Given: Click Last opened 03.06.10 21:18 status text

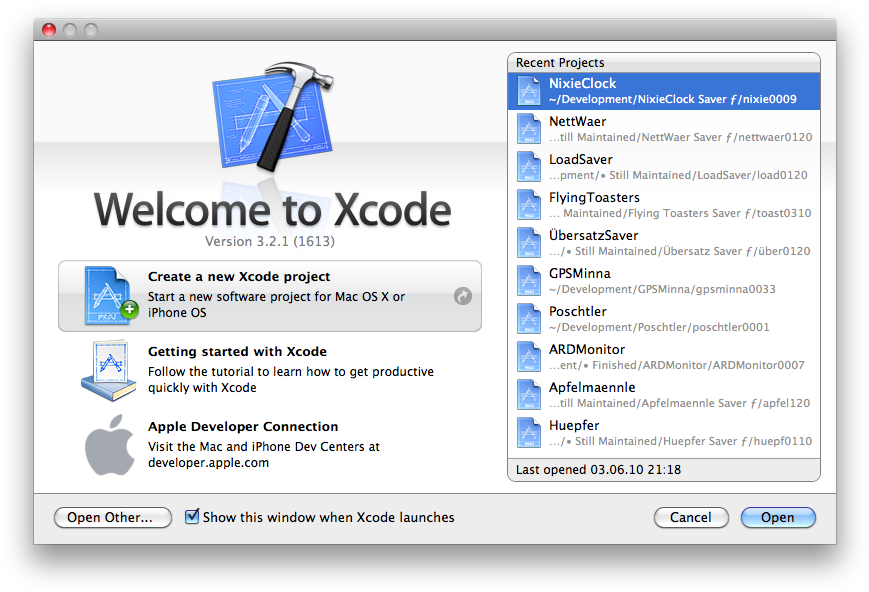Looking at the screenshot, I should (x=599, y=469).
